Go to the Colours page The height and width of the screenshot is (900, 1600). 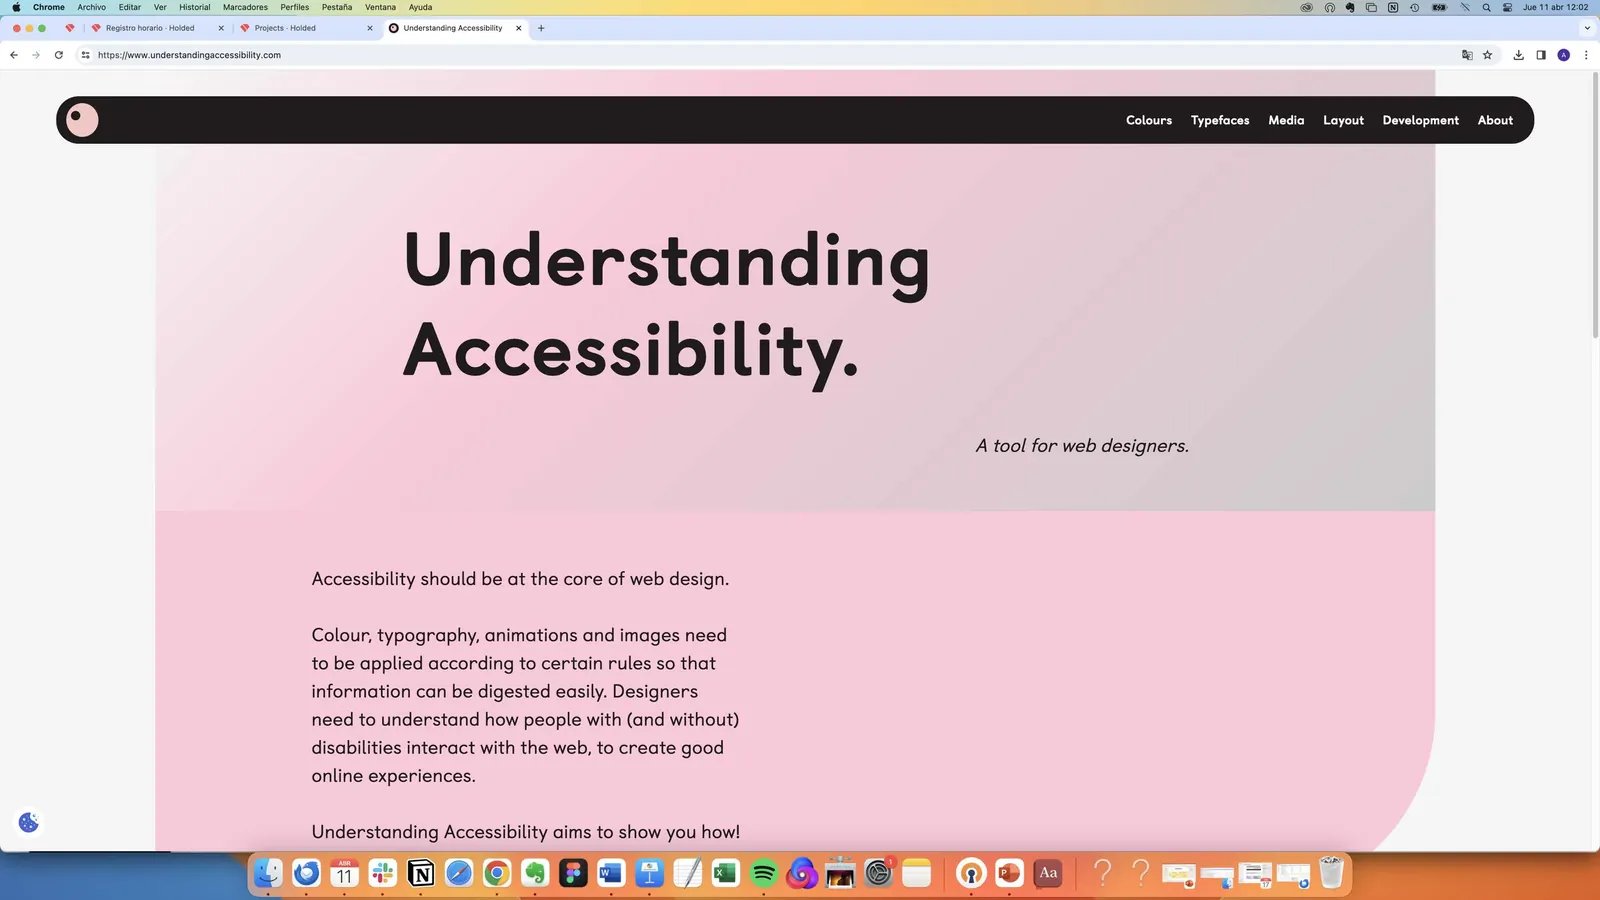point(1149,120)
